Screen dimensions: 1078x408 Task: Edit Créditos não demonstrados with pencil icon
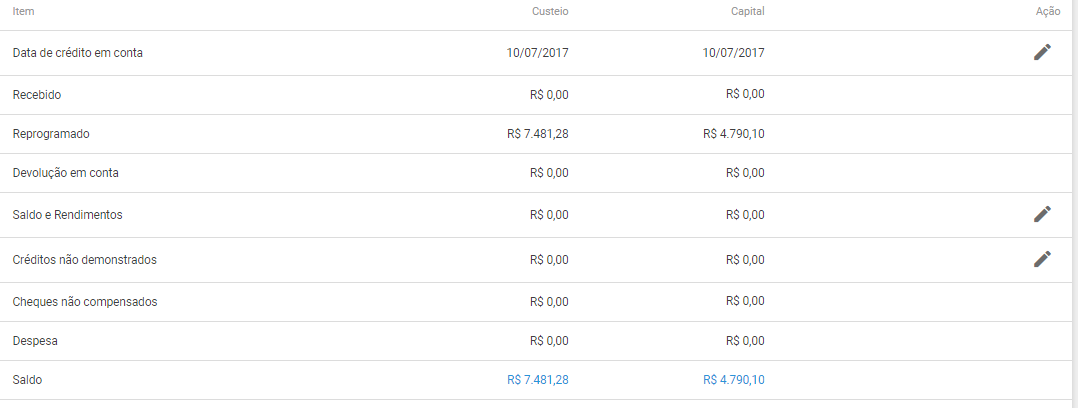coord(1042,259)
